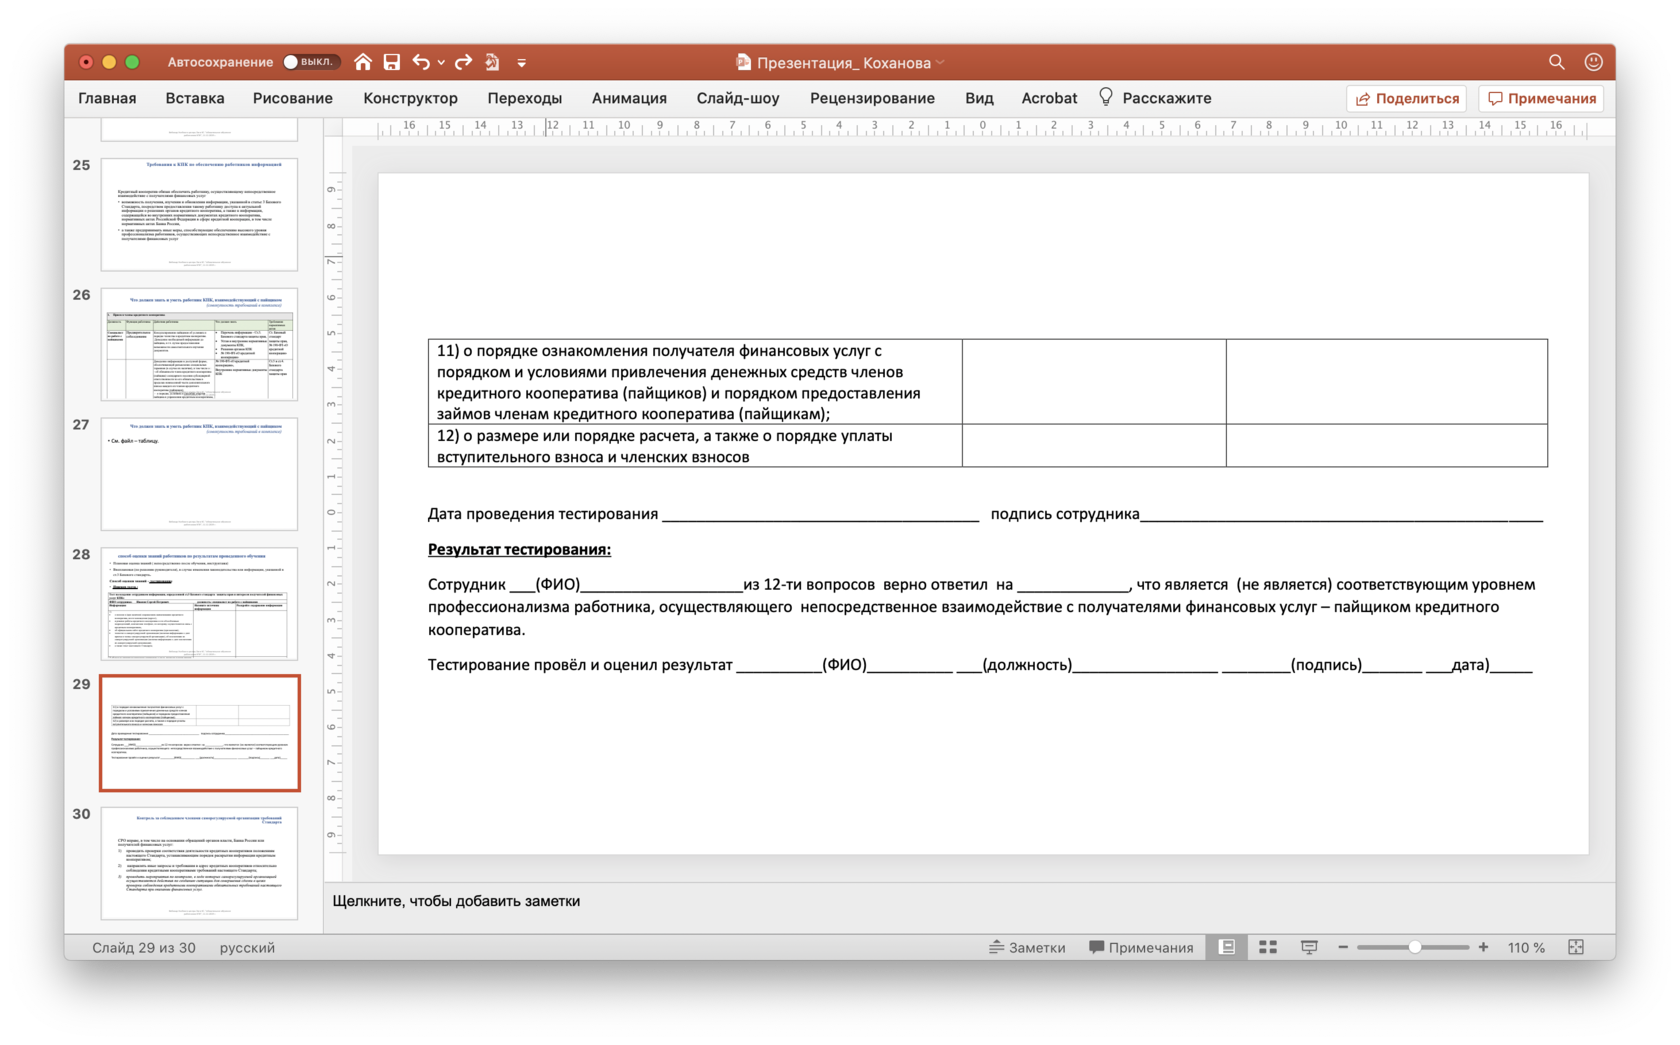Select slide 26 thumbnail
Image resolution: width=1680 pixels, height=1045 pixels.
(x=200, y=344)
